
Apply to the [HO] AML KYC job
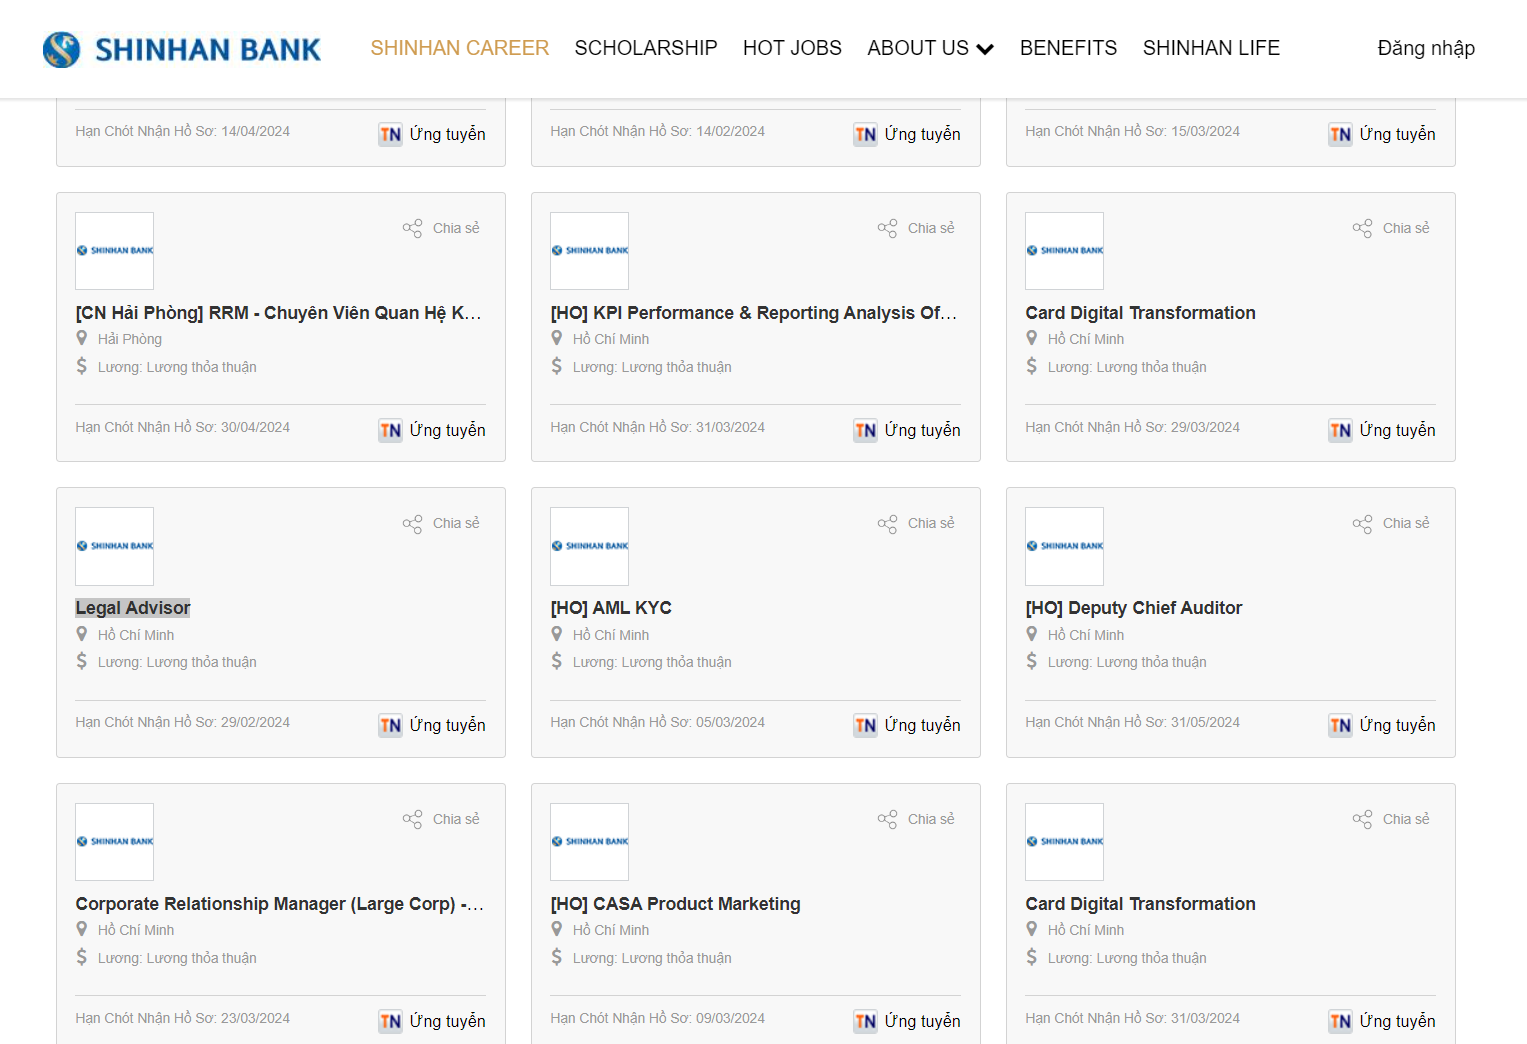907,725
